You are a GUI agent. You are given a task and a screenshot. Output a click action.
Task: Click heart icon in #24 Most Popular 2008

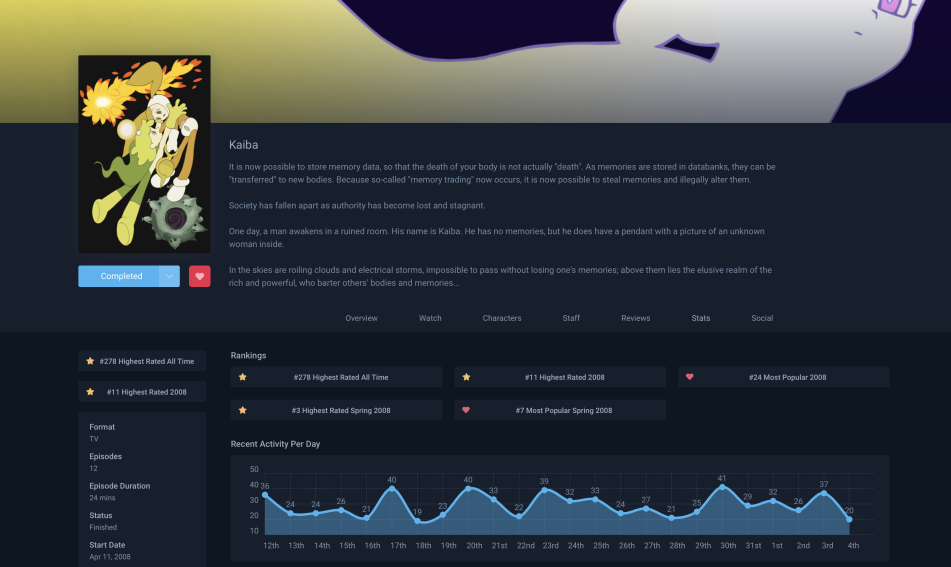coord(689,377)
